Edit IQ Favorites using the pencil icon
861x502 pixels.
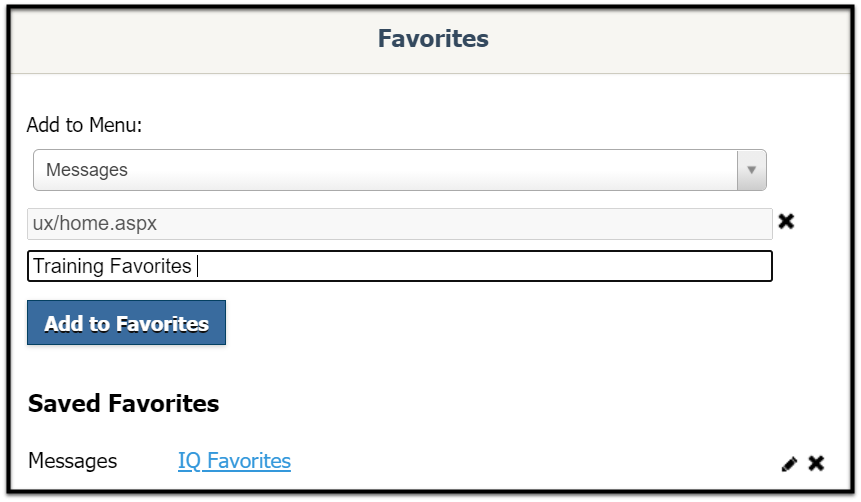(x=789, y=464)
